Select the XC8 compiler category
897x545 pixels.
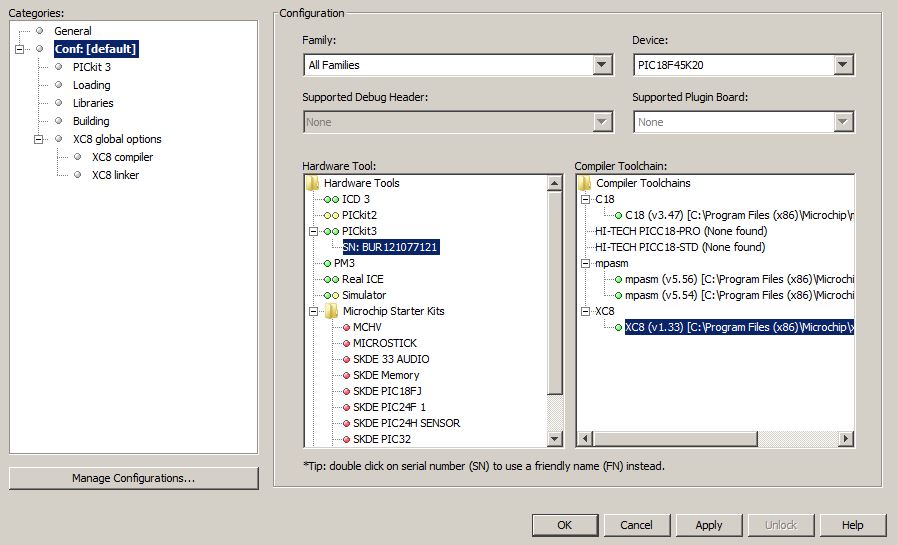pos(122,157)
